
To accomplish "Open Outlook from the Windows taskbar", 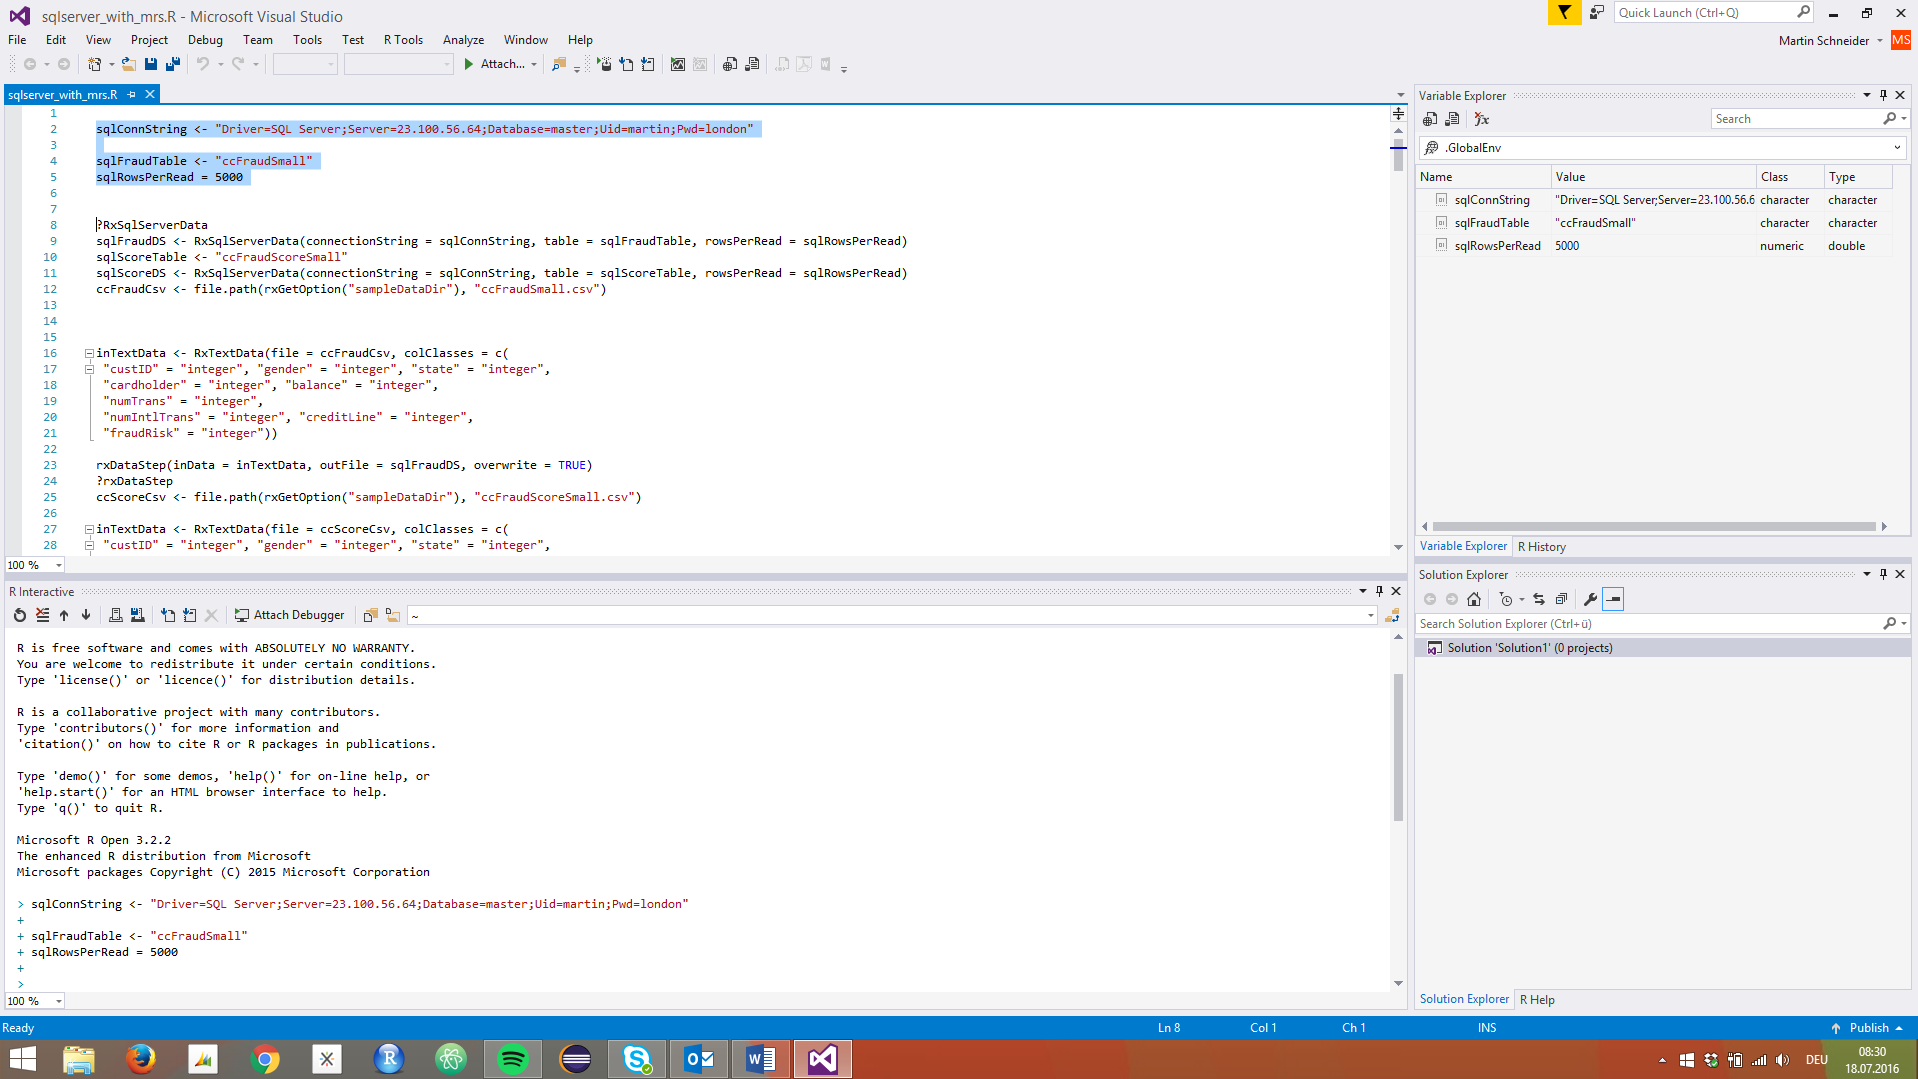I will pos(699,1058).
